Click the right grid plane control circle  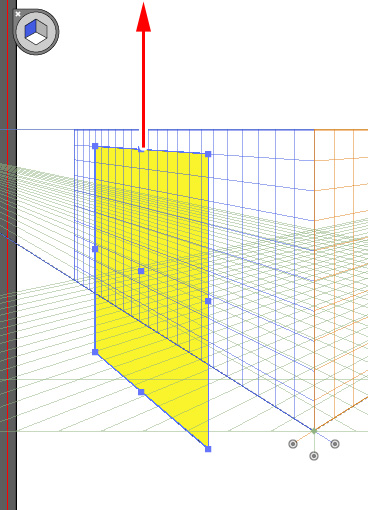click(335, 444)
